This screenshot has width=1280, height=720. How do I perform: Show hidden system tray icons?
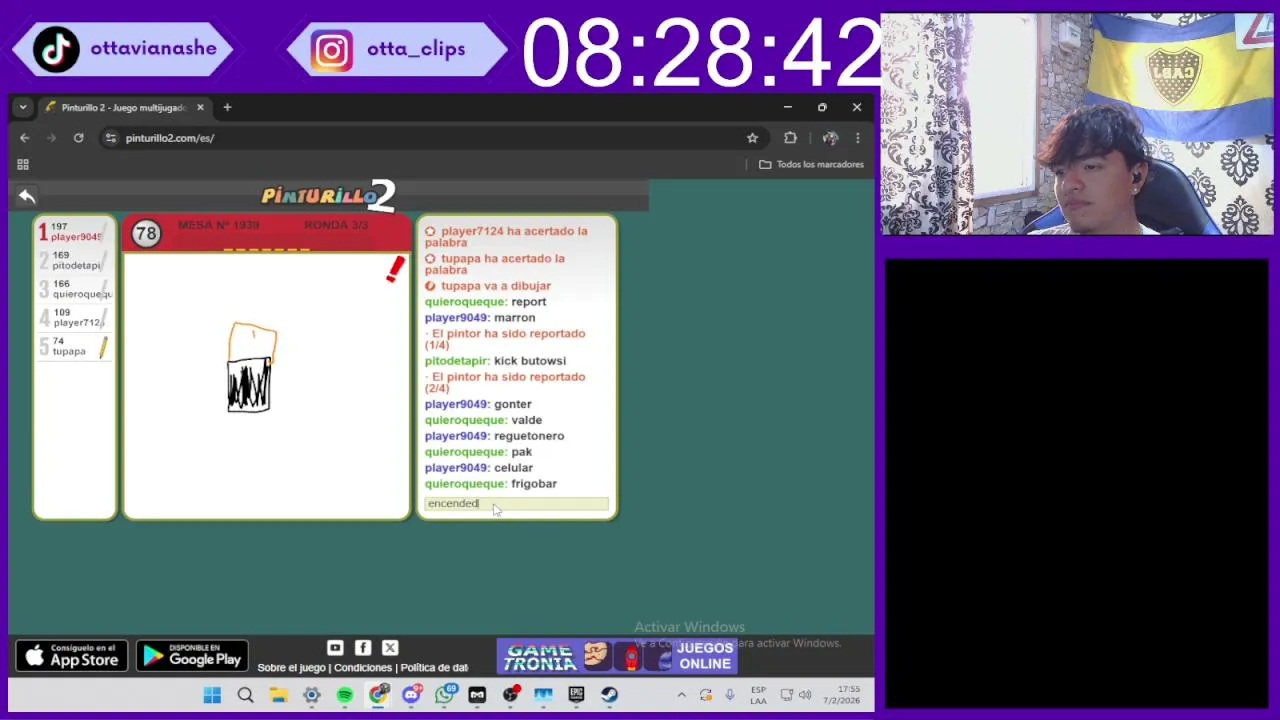(x=682, y=695)
